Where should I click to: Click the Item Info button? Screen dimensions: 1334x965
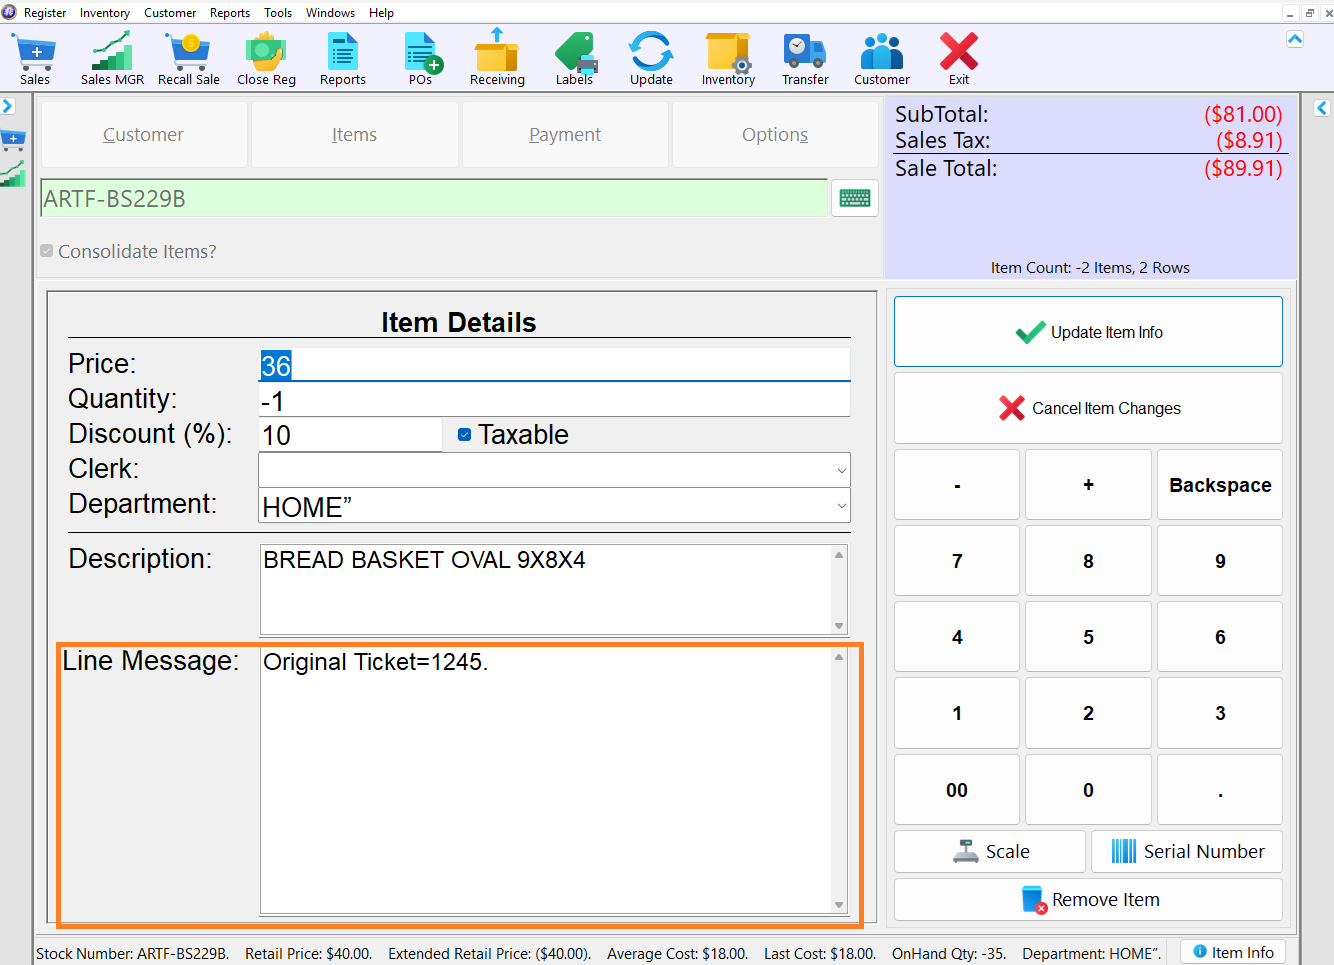pyautogui.click(x=1233, y=952)
